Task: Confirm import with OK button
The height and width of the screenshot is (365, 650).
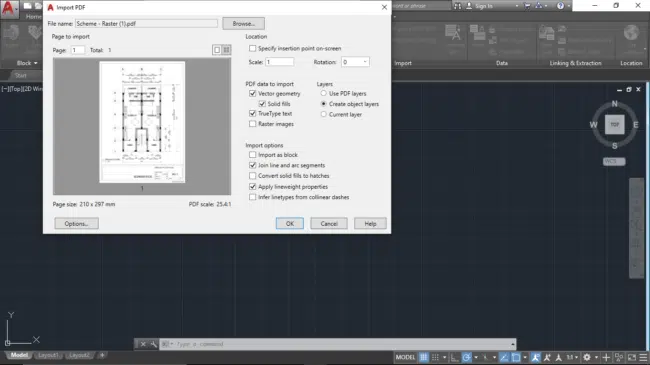Action: point(290,224)
